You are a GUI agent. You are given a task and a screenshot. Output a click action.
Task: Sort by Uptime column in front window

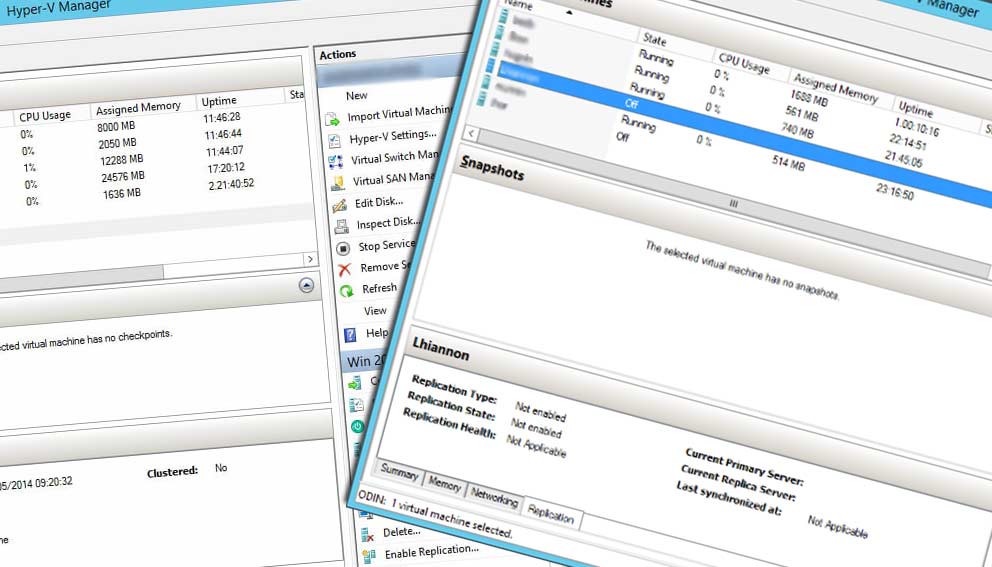pyautogui.click(x=915, y=109)
